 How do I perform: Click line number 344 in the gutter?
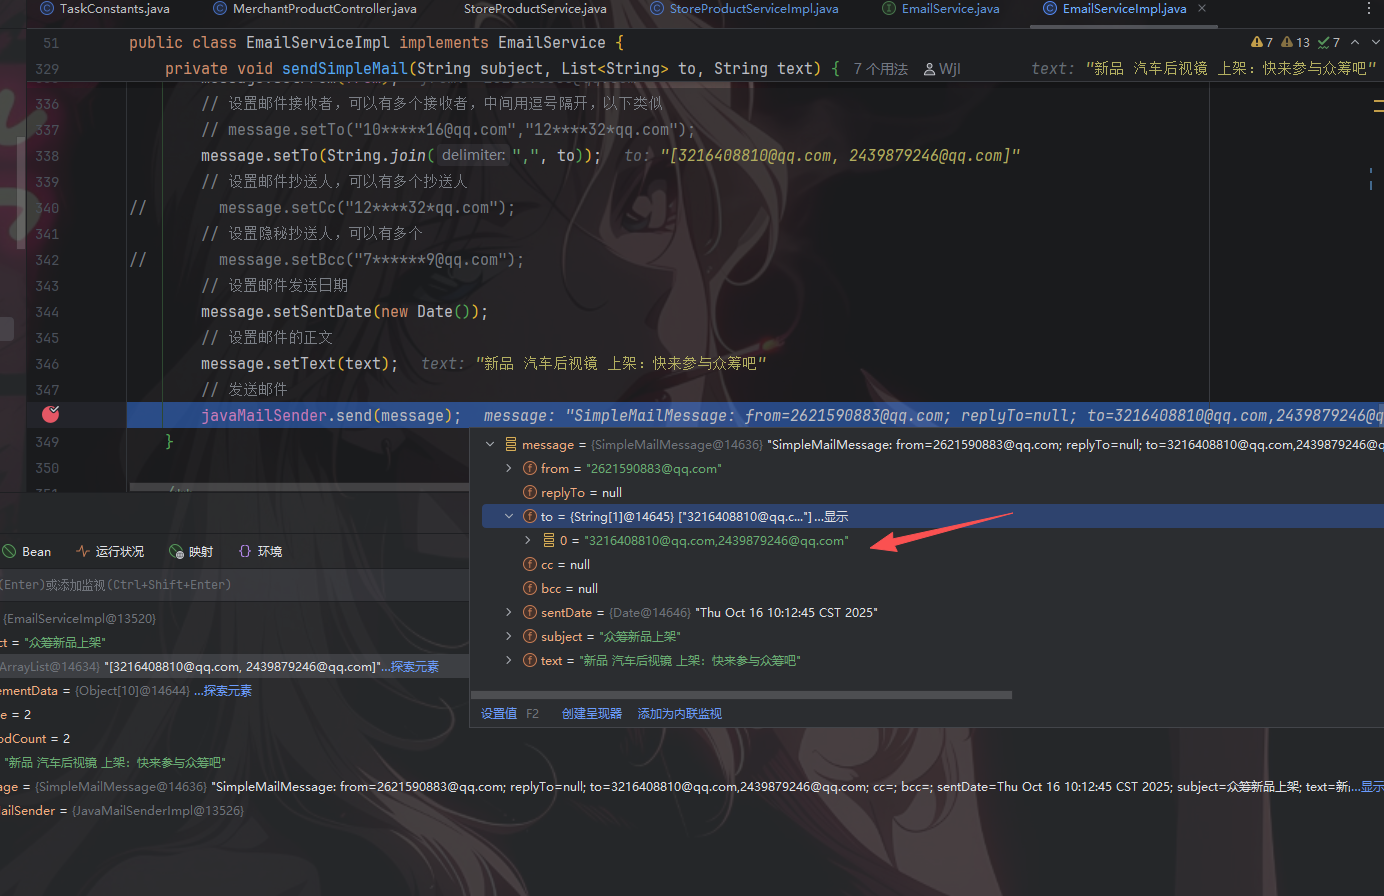click(47, 312)
